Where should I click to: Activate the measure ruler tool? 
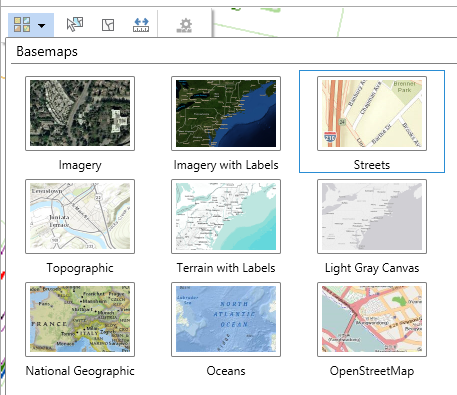[141, 25]
